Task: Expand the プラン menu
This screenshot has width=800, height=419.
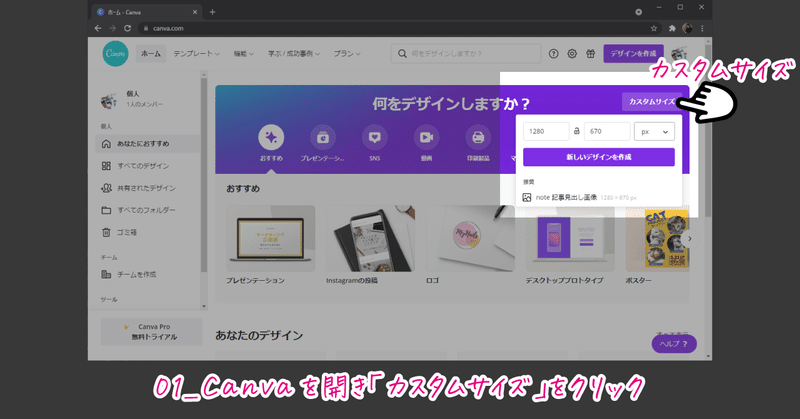Action: pyautogui.click(x=347, y=54)
